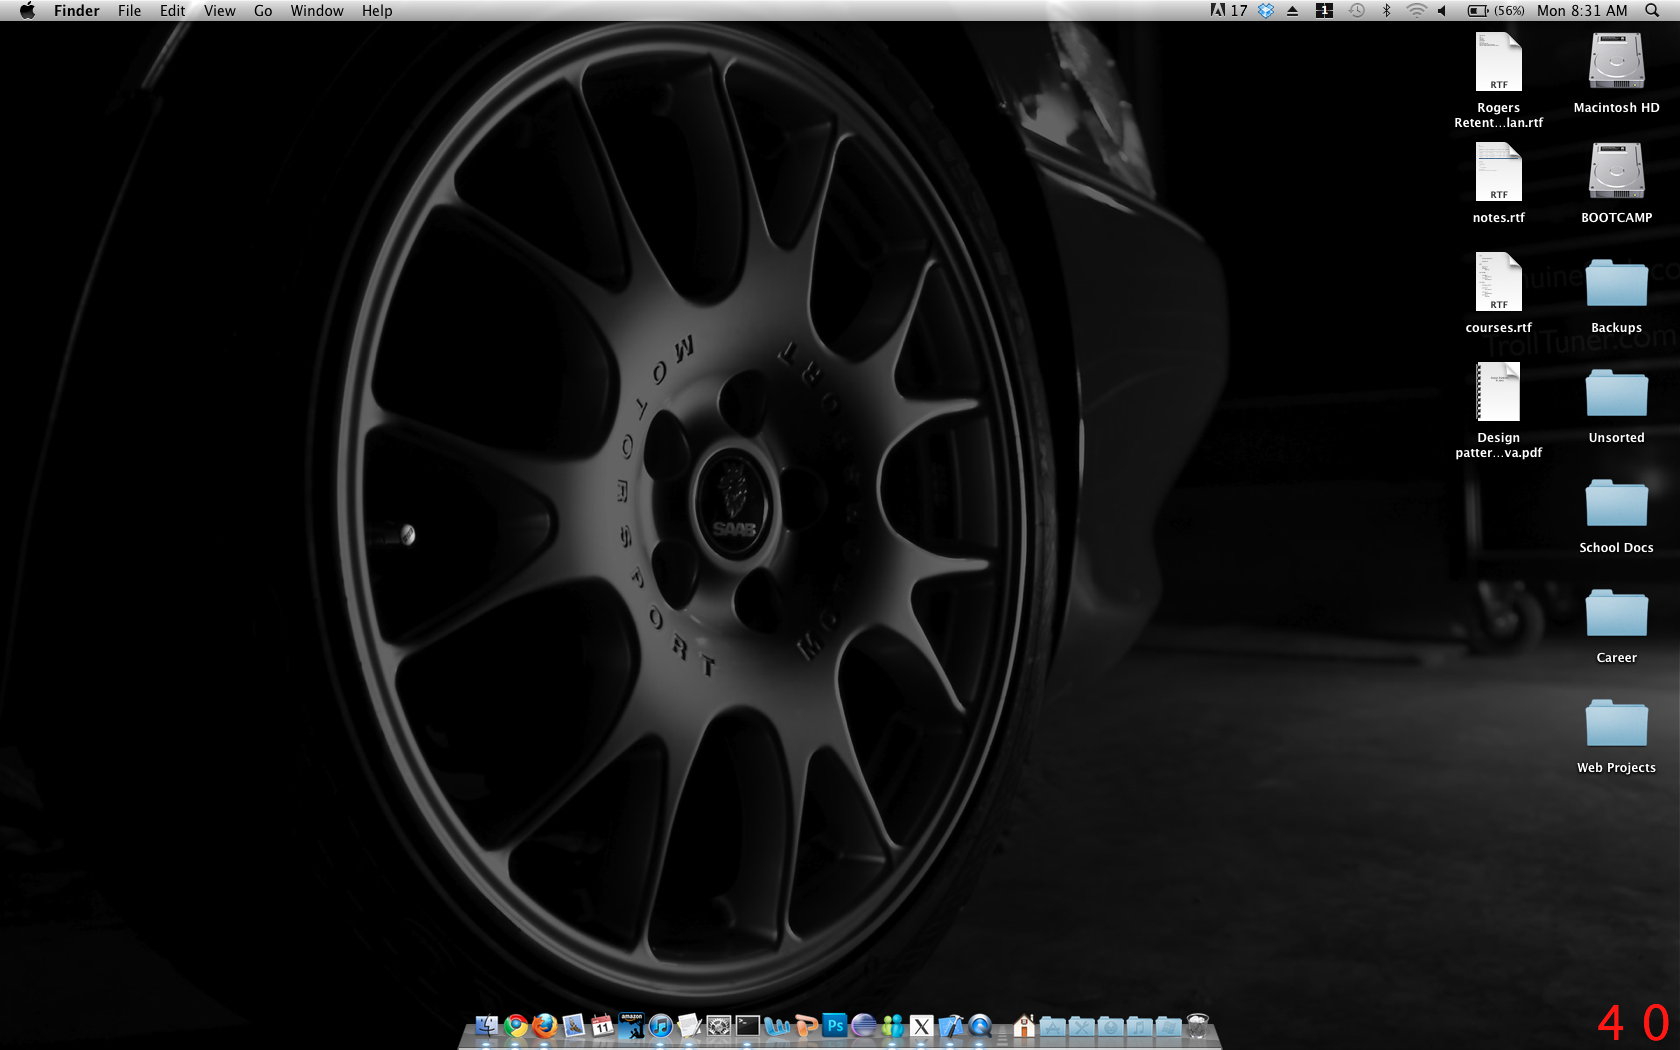Select the Rogers Retent...lan.rtf file
1680x1050 pixels.
[x=1498, y=62]
